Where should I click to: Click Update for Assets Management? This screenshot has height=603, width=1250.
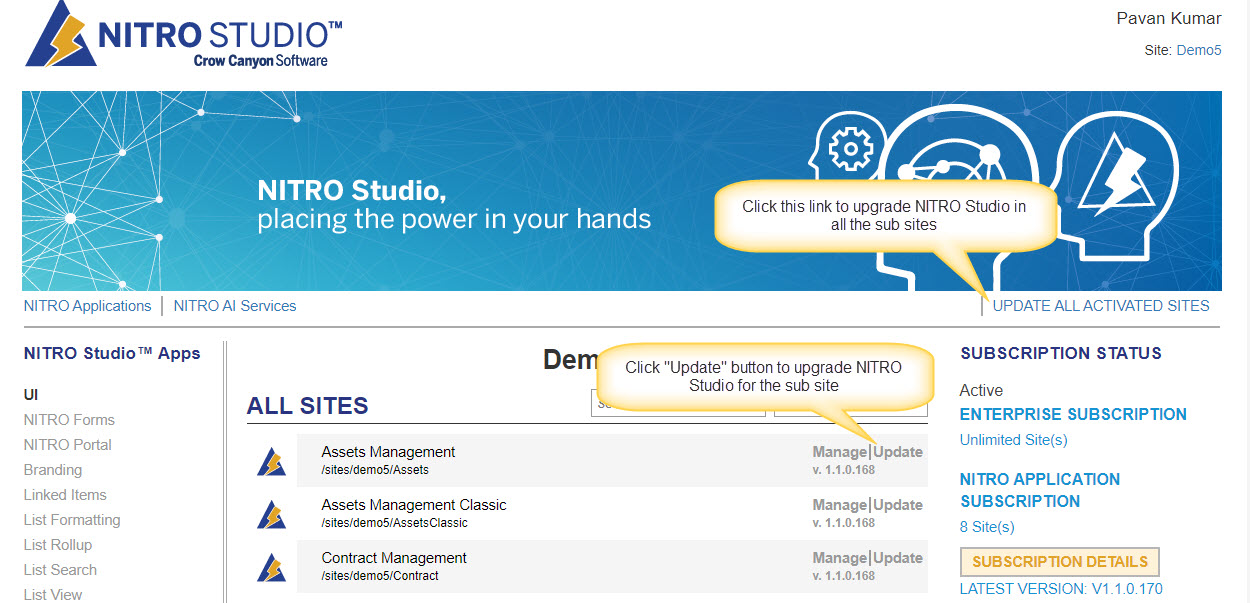(x=898, y=452)
